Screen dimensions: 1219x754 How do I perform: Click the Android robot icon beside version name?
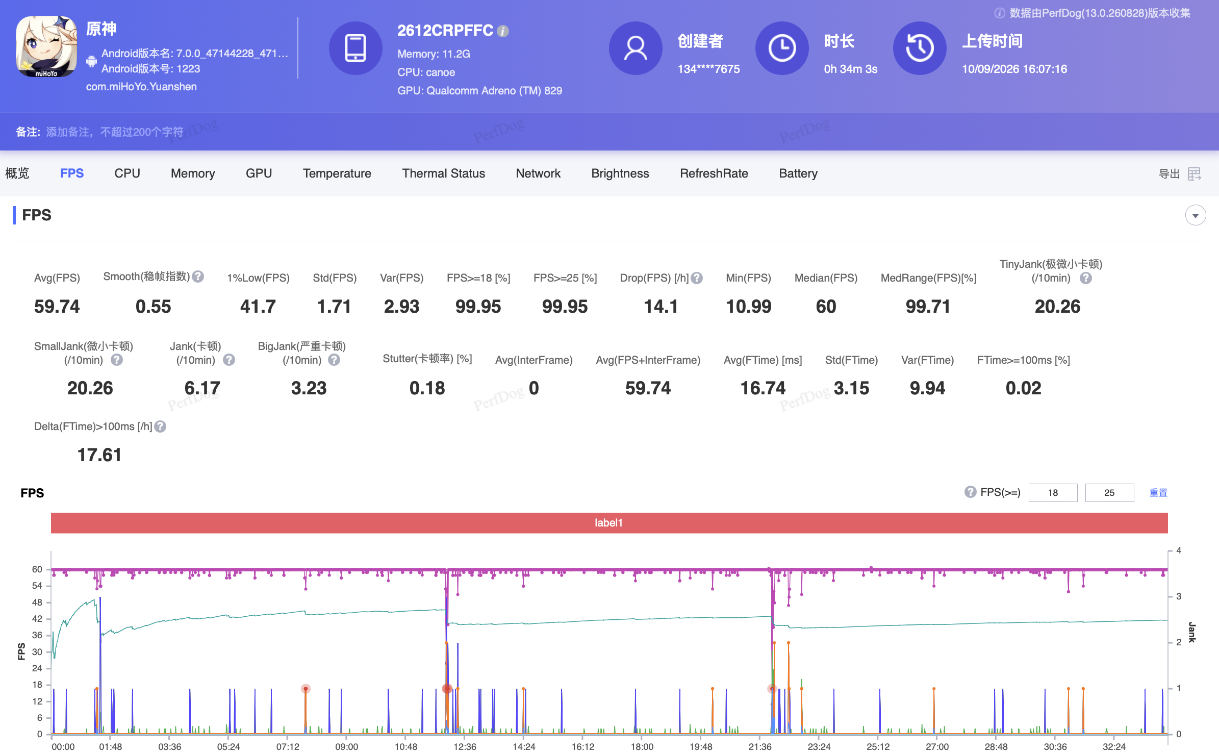92,60
